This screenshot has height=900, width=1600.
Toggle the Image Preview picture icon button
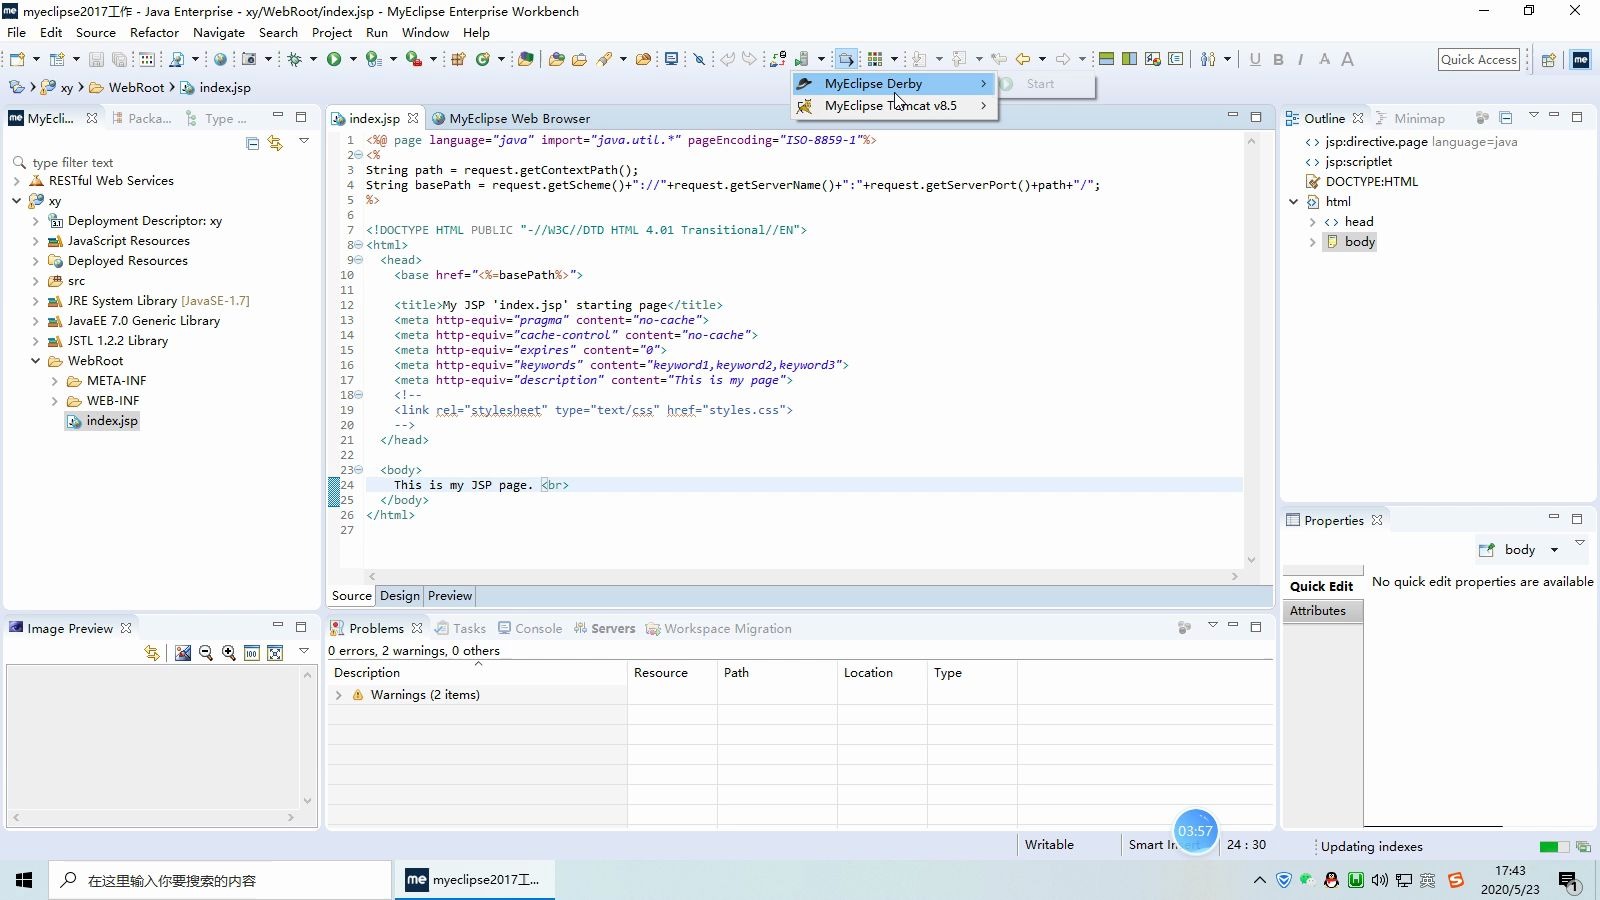coord(183,653)
